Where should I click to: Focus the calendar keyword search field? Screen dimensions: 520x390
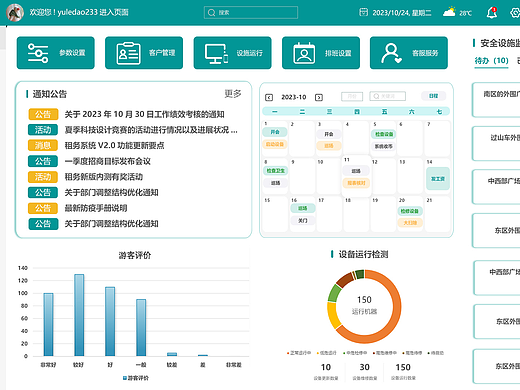(387, 96)
